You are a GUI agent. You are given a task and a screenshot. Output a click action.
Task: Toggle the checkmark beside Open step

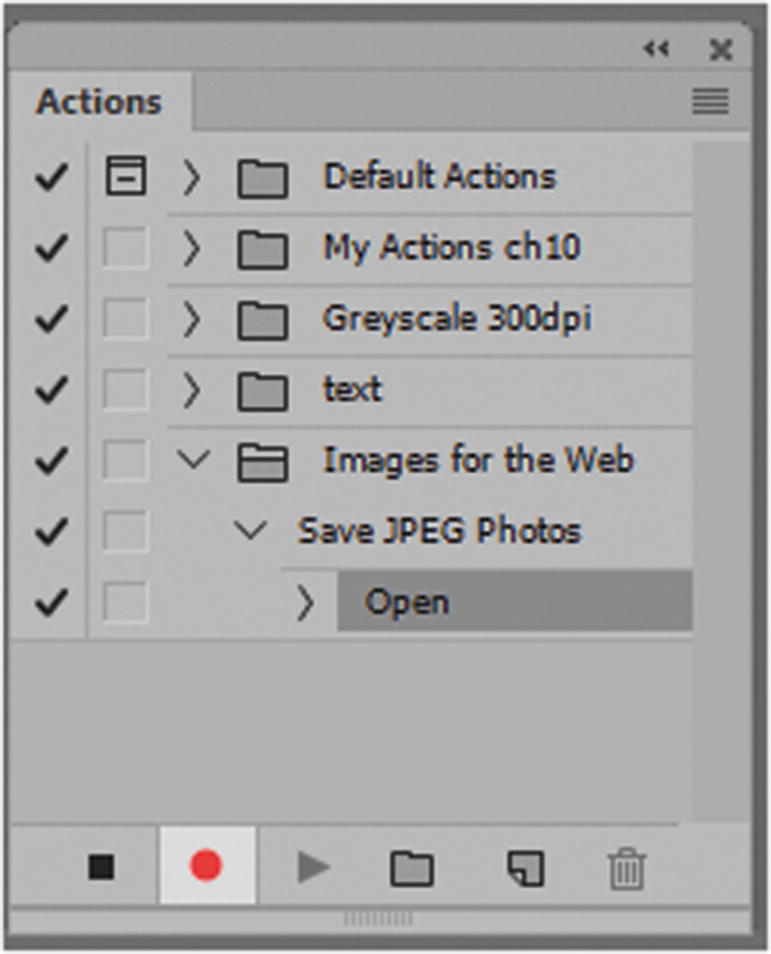50,602
